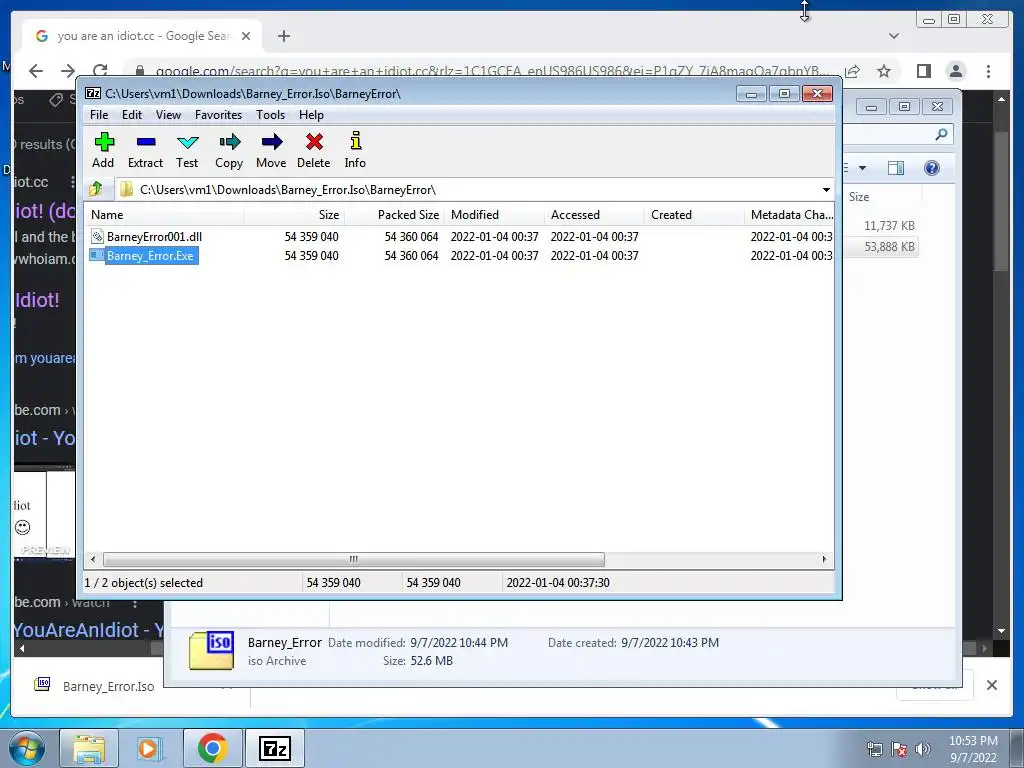Click the 7-Zip taskbar icon

pos(274,748)
